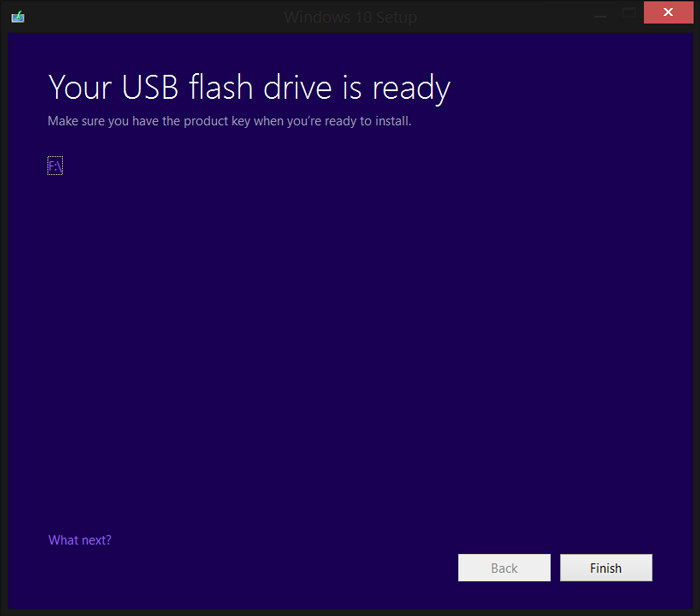Click blank title bar left of the title
Screen dimensions: 700x616
150,16
